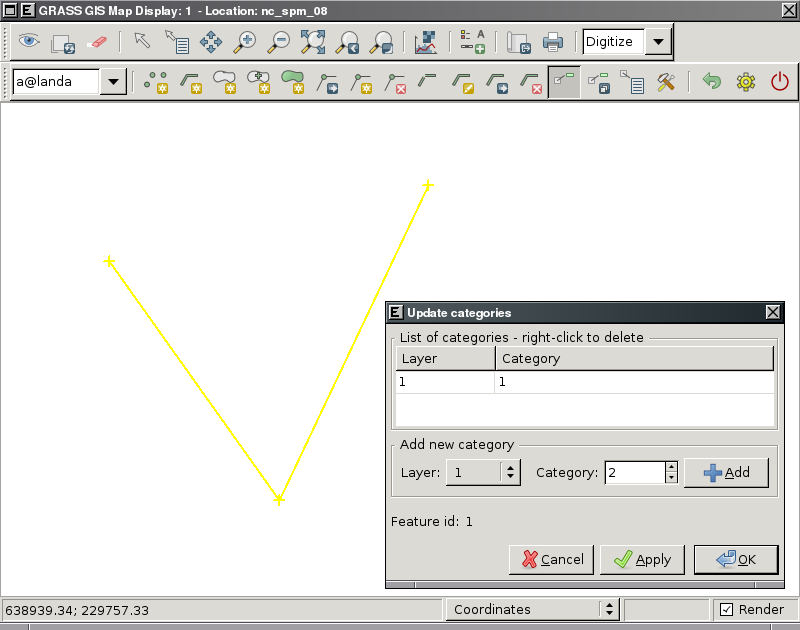The width and height of the screenshot is (800, 630).
Task: Toggle the Display/update categories tool
Action: pos(564,82)
